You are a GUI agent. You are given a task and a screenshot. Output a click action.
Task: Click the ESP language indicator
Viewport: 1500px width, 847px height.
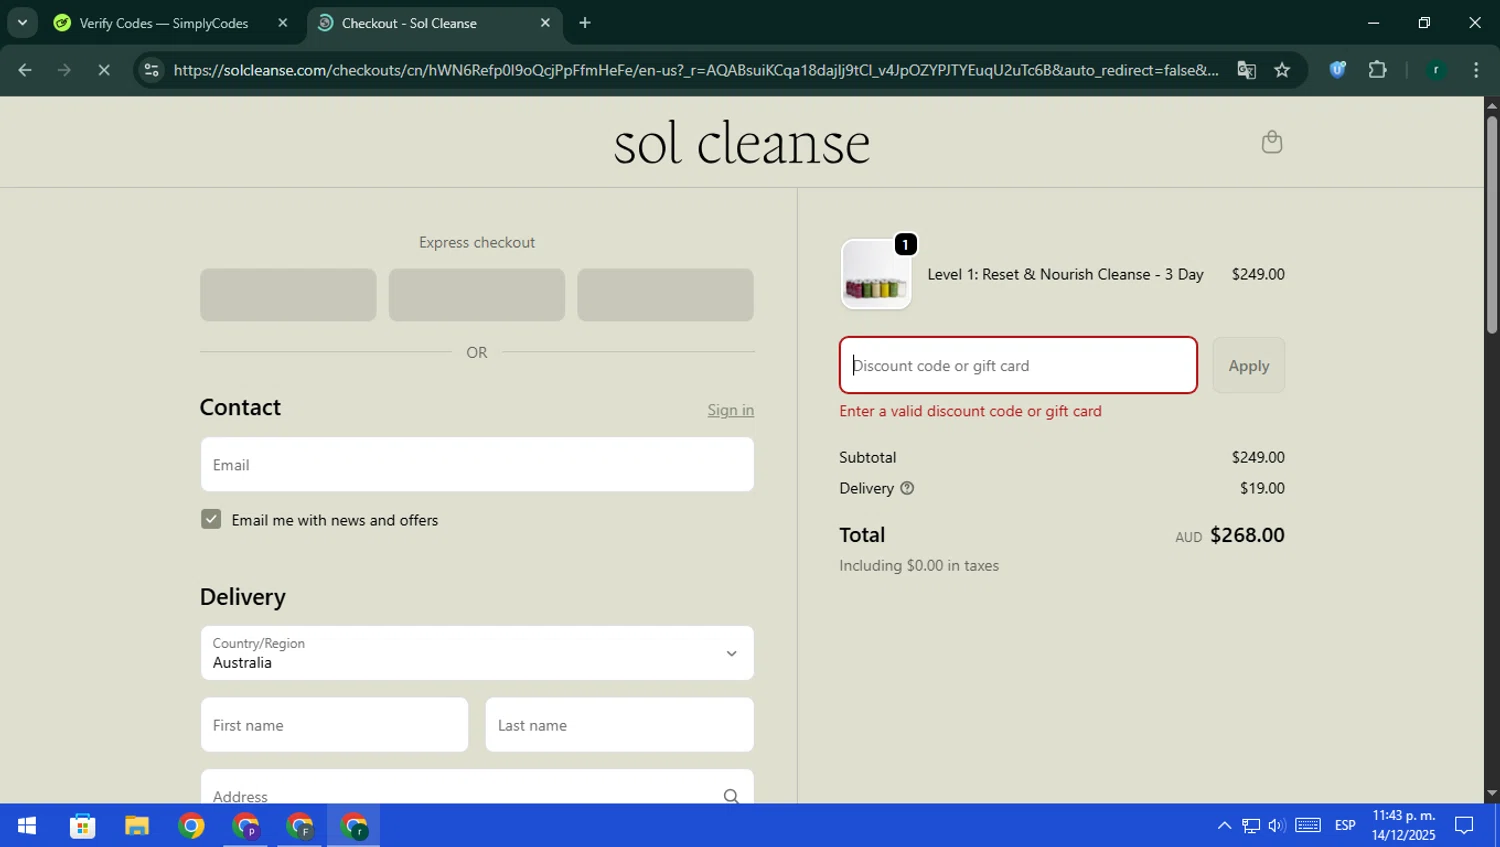tap(1345, 826)
